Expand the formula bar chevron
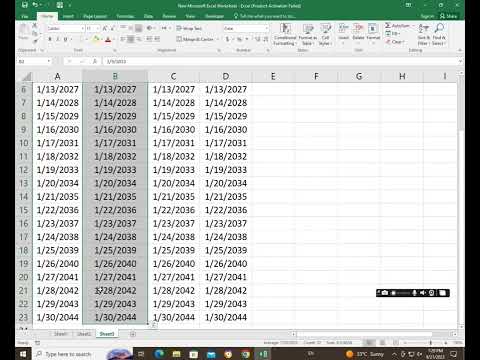This screenshot has width=480, height=360. pyautogui.click(x=460, y=61)
